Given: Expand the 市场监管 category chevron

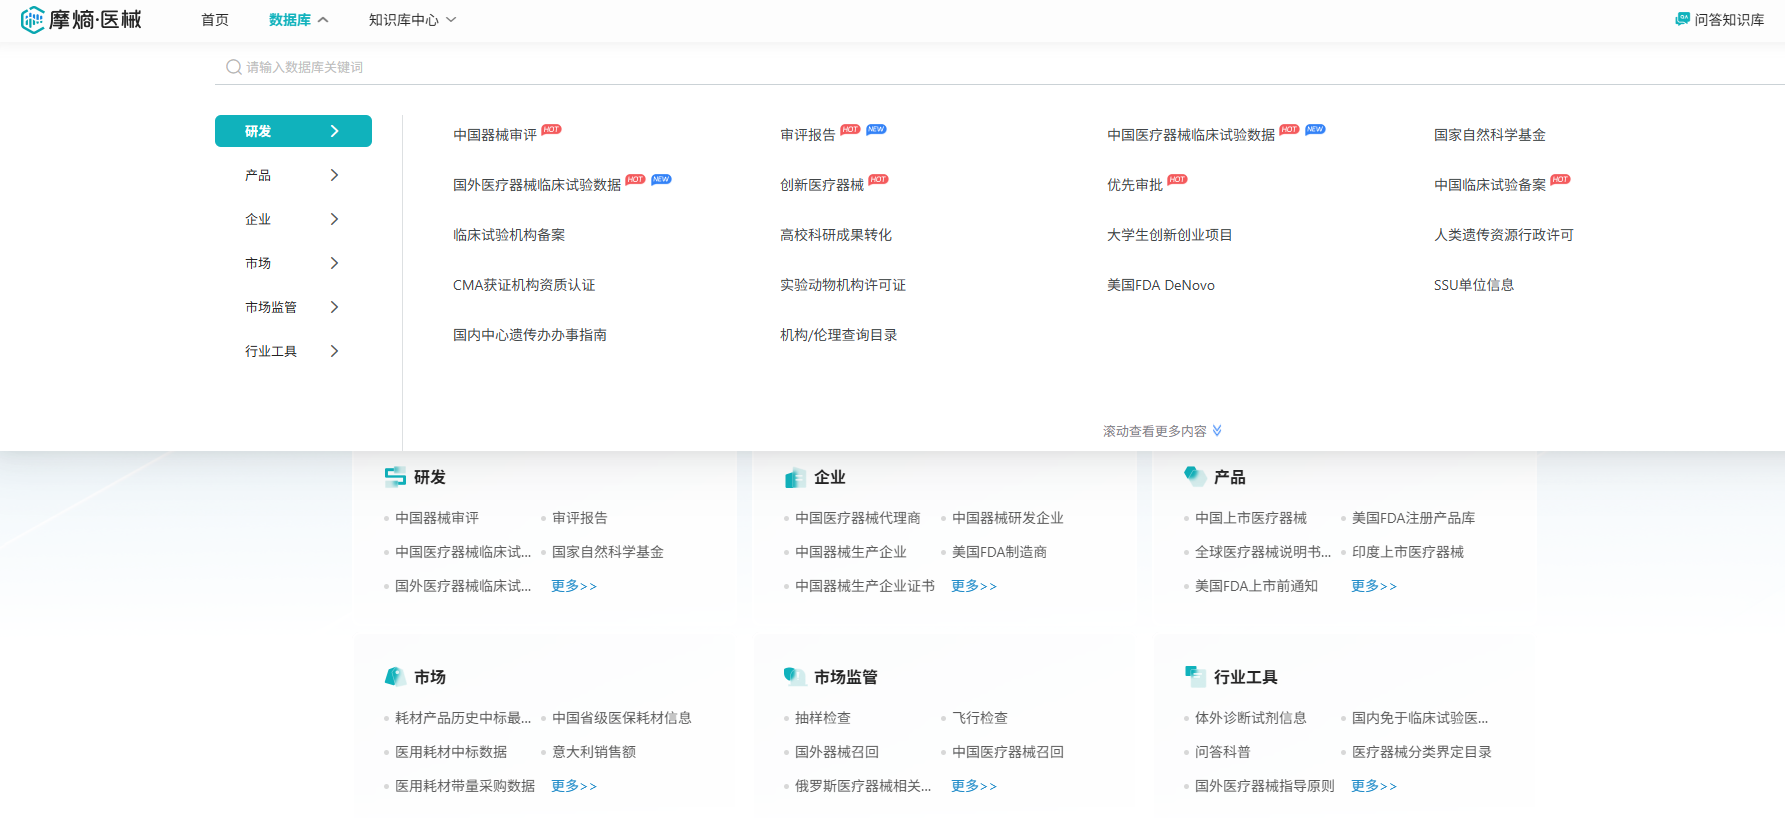Looking at the screenshot, I should [x=334, y=307].
